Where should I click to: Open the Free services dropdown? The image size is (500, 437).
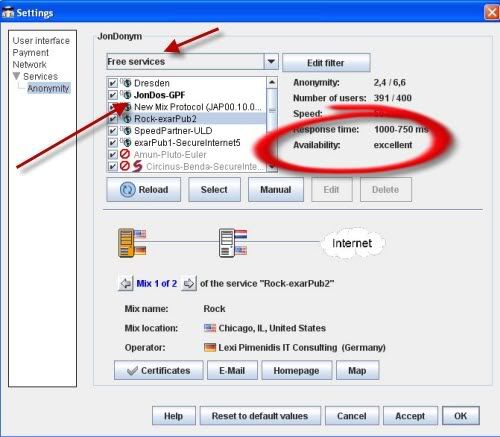tap(271, 61)
